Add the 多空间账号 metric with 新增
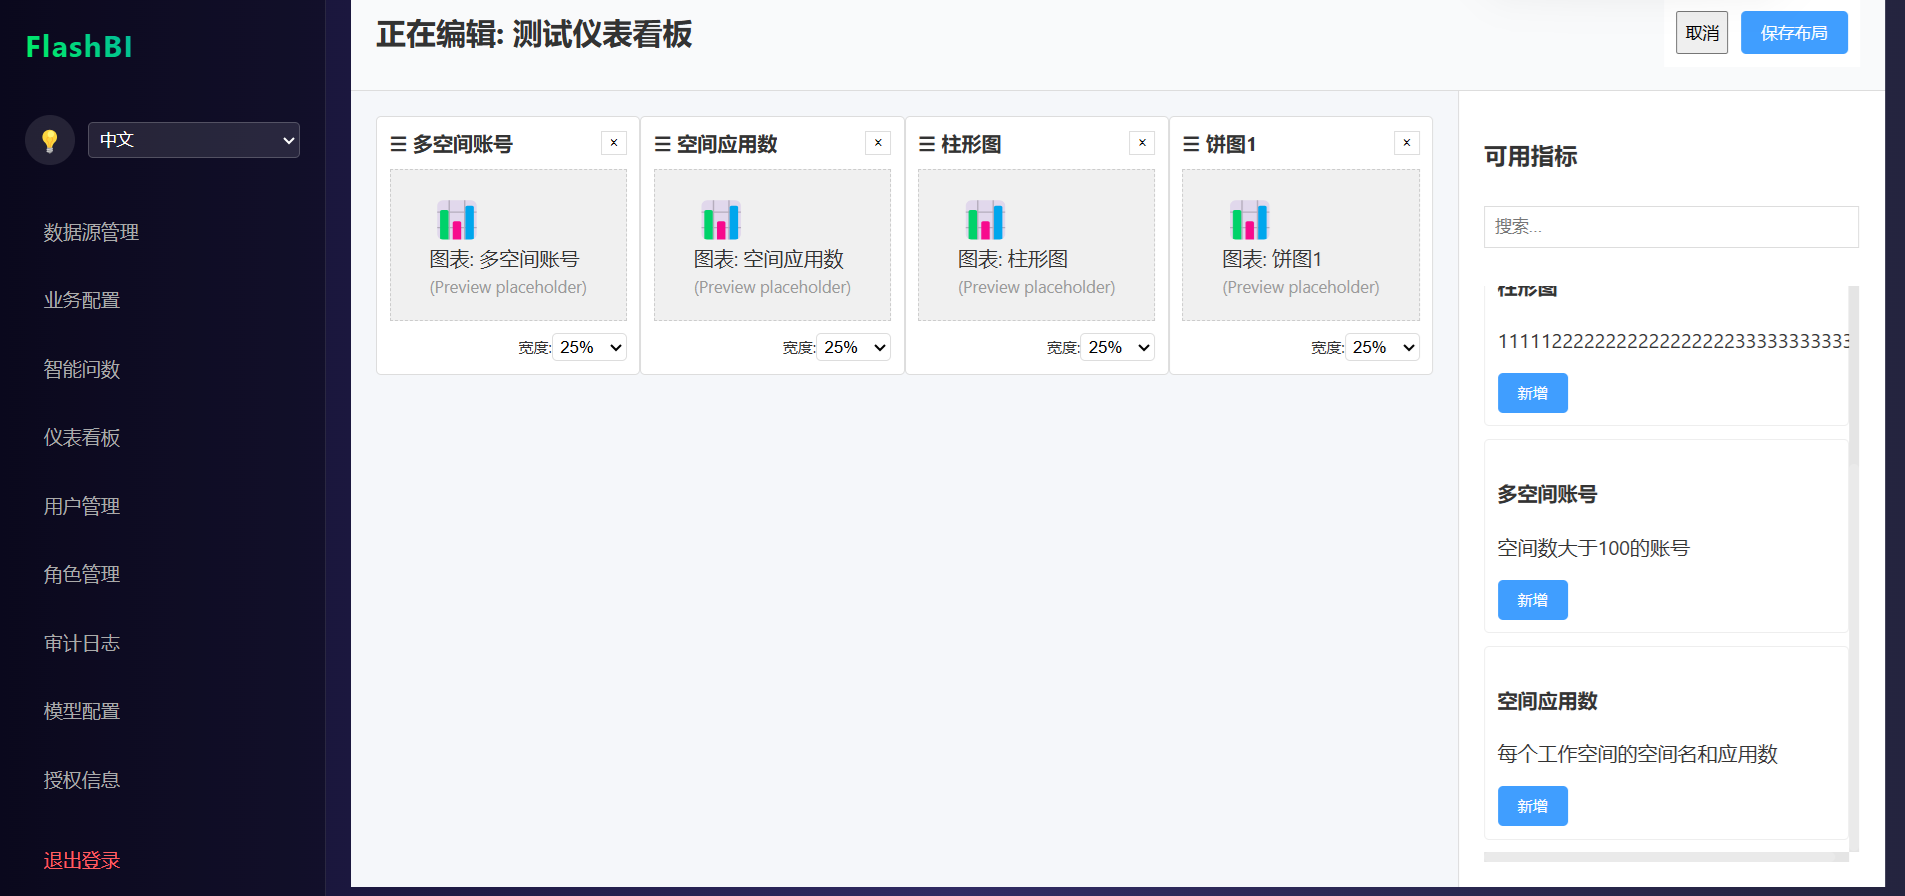Viewport: 1905px width, 896px height. click(1532, 600)
